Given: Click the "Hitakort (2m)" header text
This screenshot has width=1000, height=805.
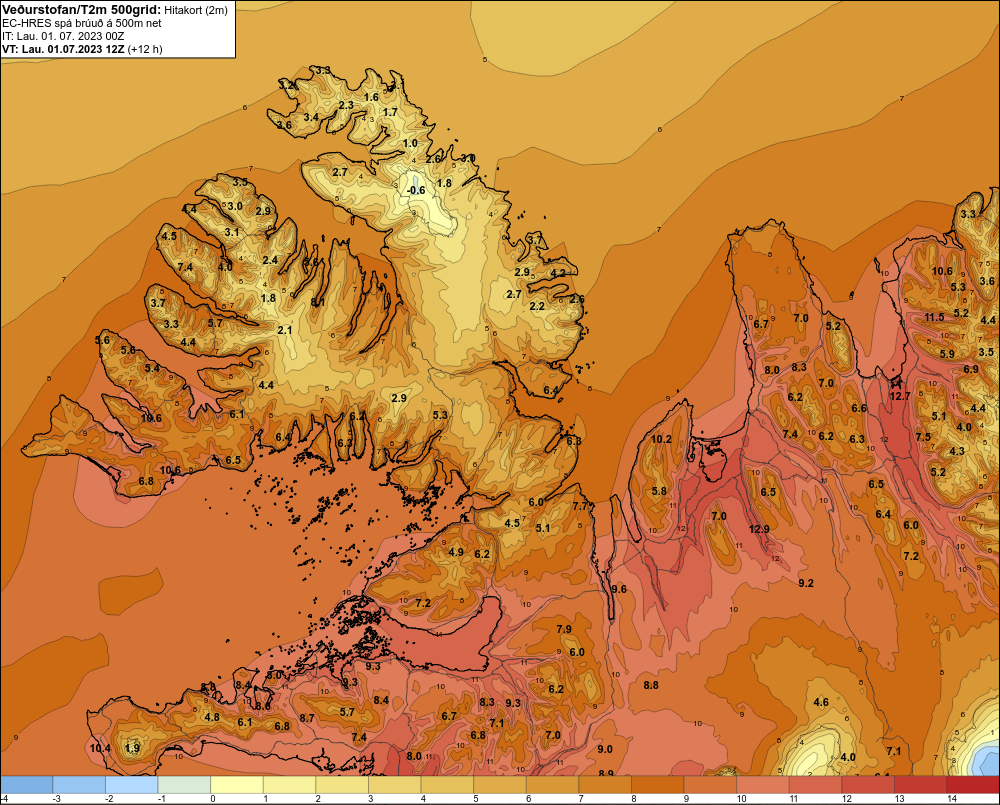Looking at the screenshot, I should pos(196,10).
